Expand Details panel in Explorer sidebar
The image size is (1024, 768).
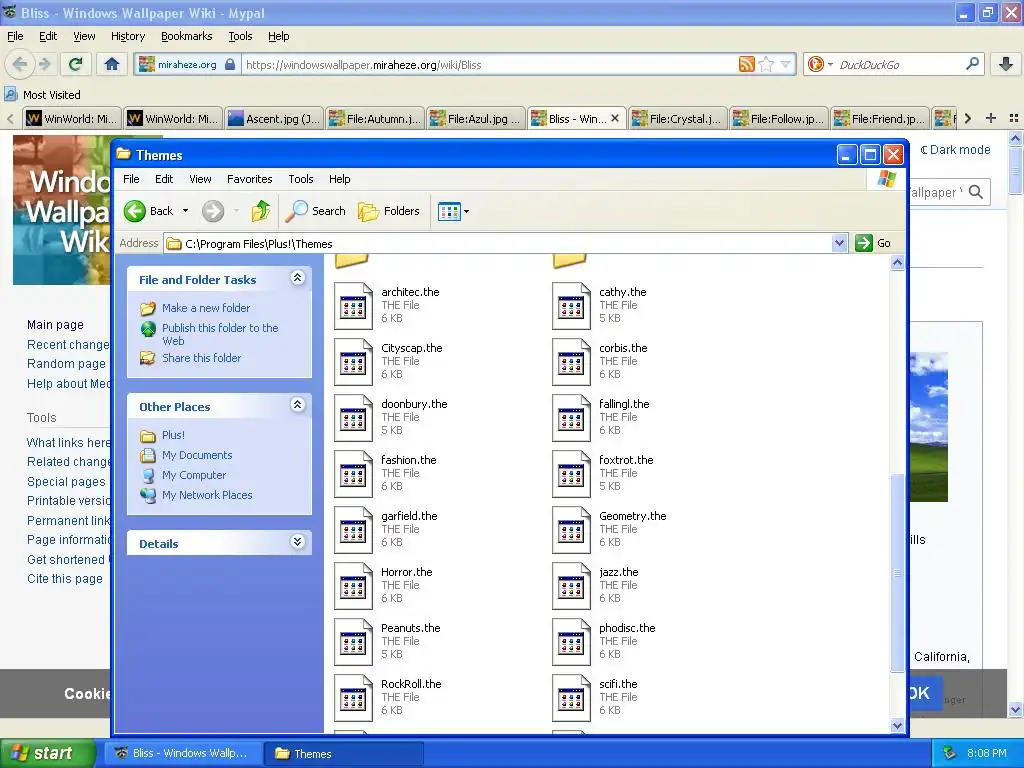tap(297, 542)
